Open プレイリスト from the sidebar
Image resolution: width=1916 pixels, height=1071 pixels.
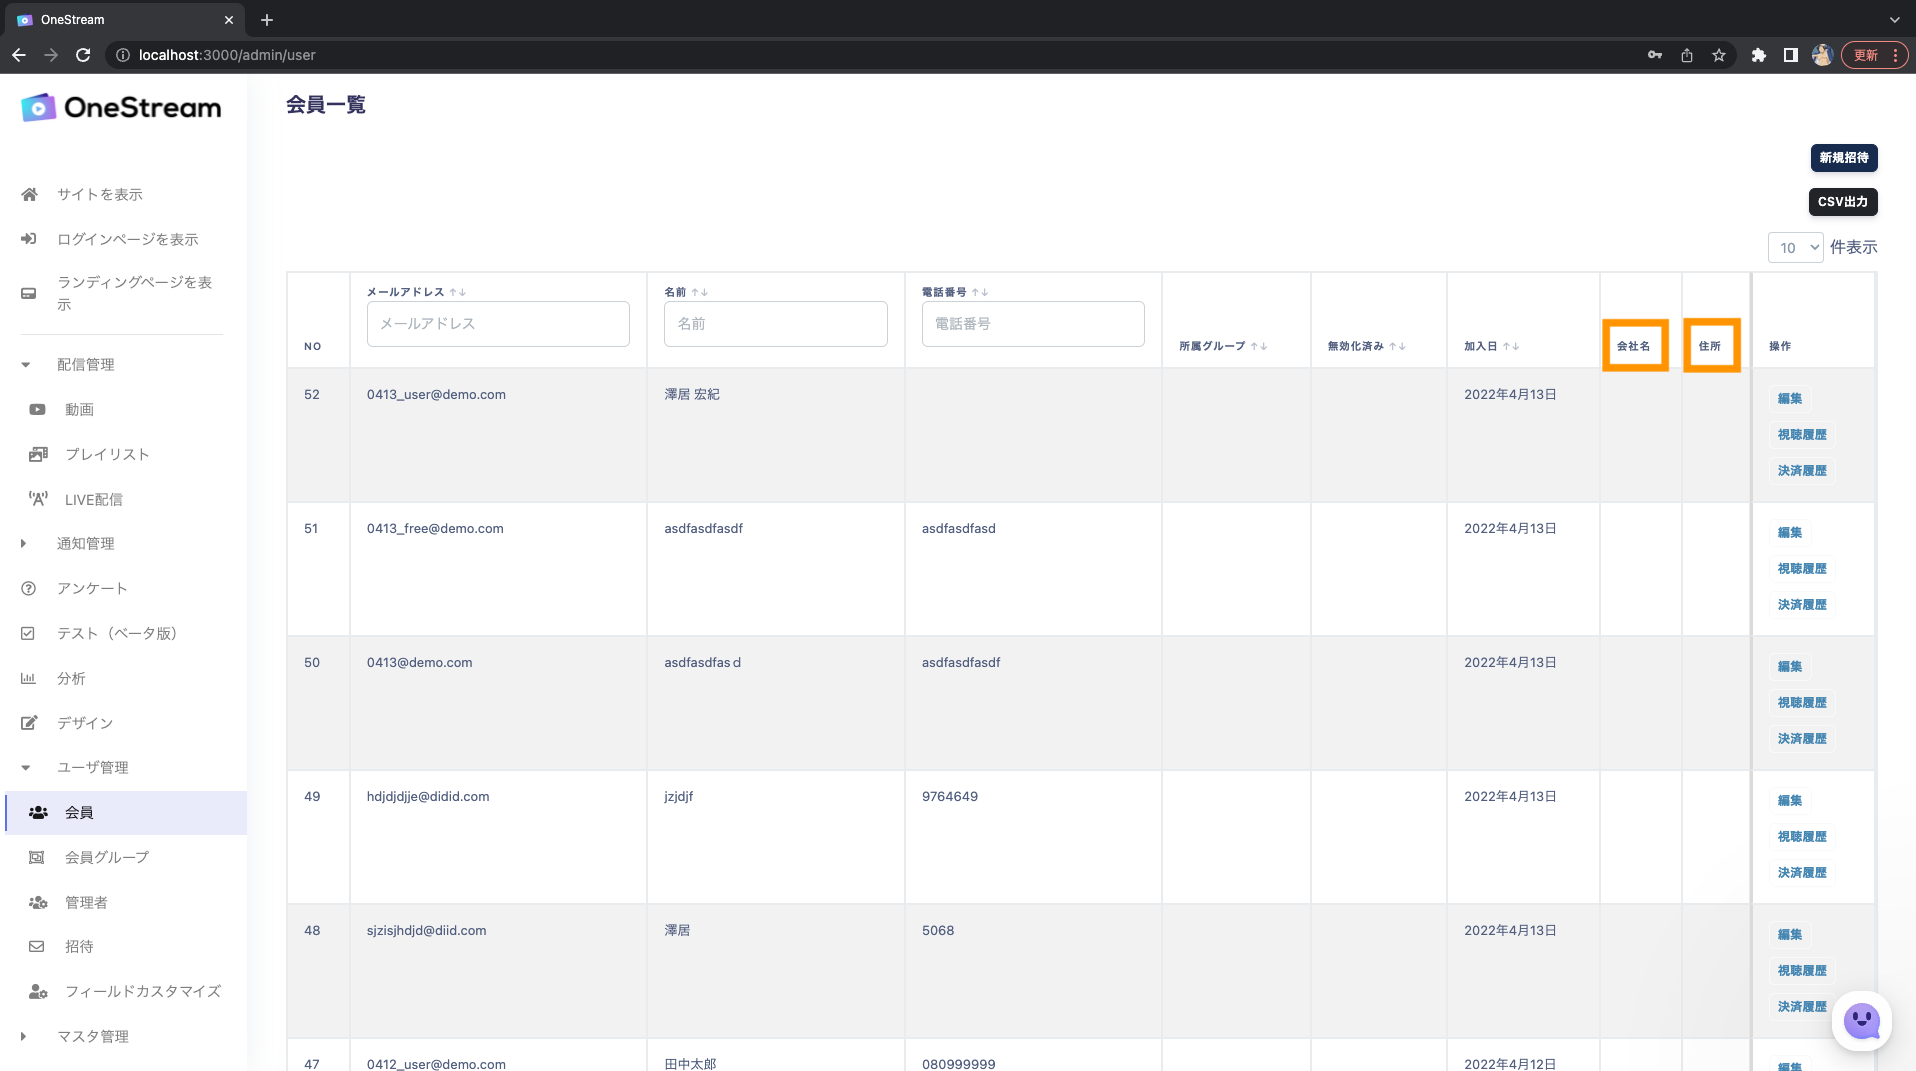pos(107,454)
